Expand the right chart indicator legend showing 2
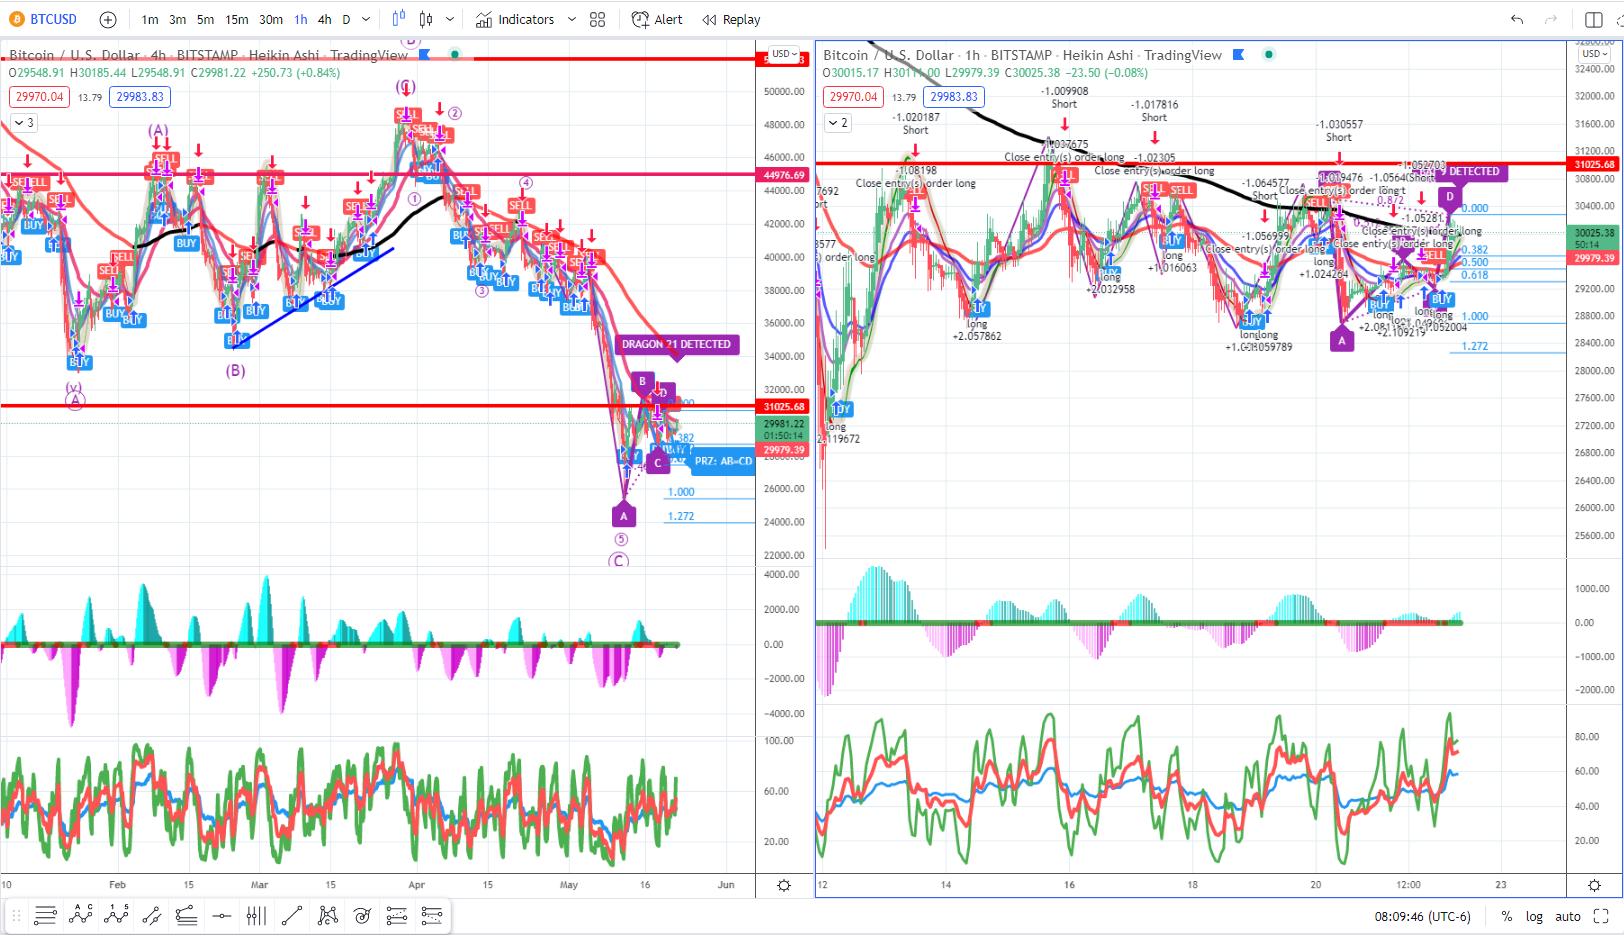This screenshot has height=935, width=1624. [838, 123]
